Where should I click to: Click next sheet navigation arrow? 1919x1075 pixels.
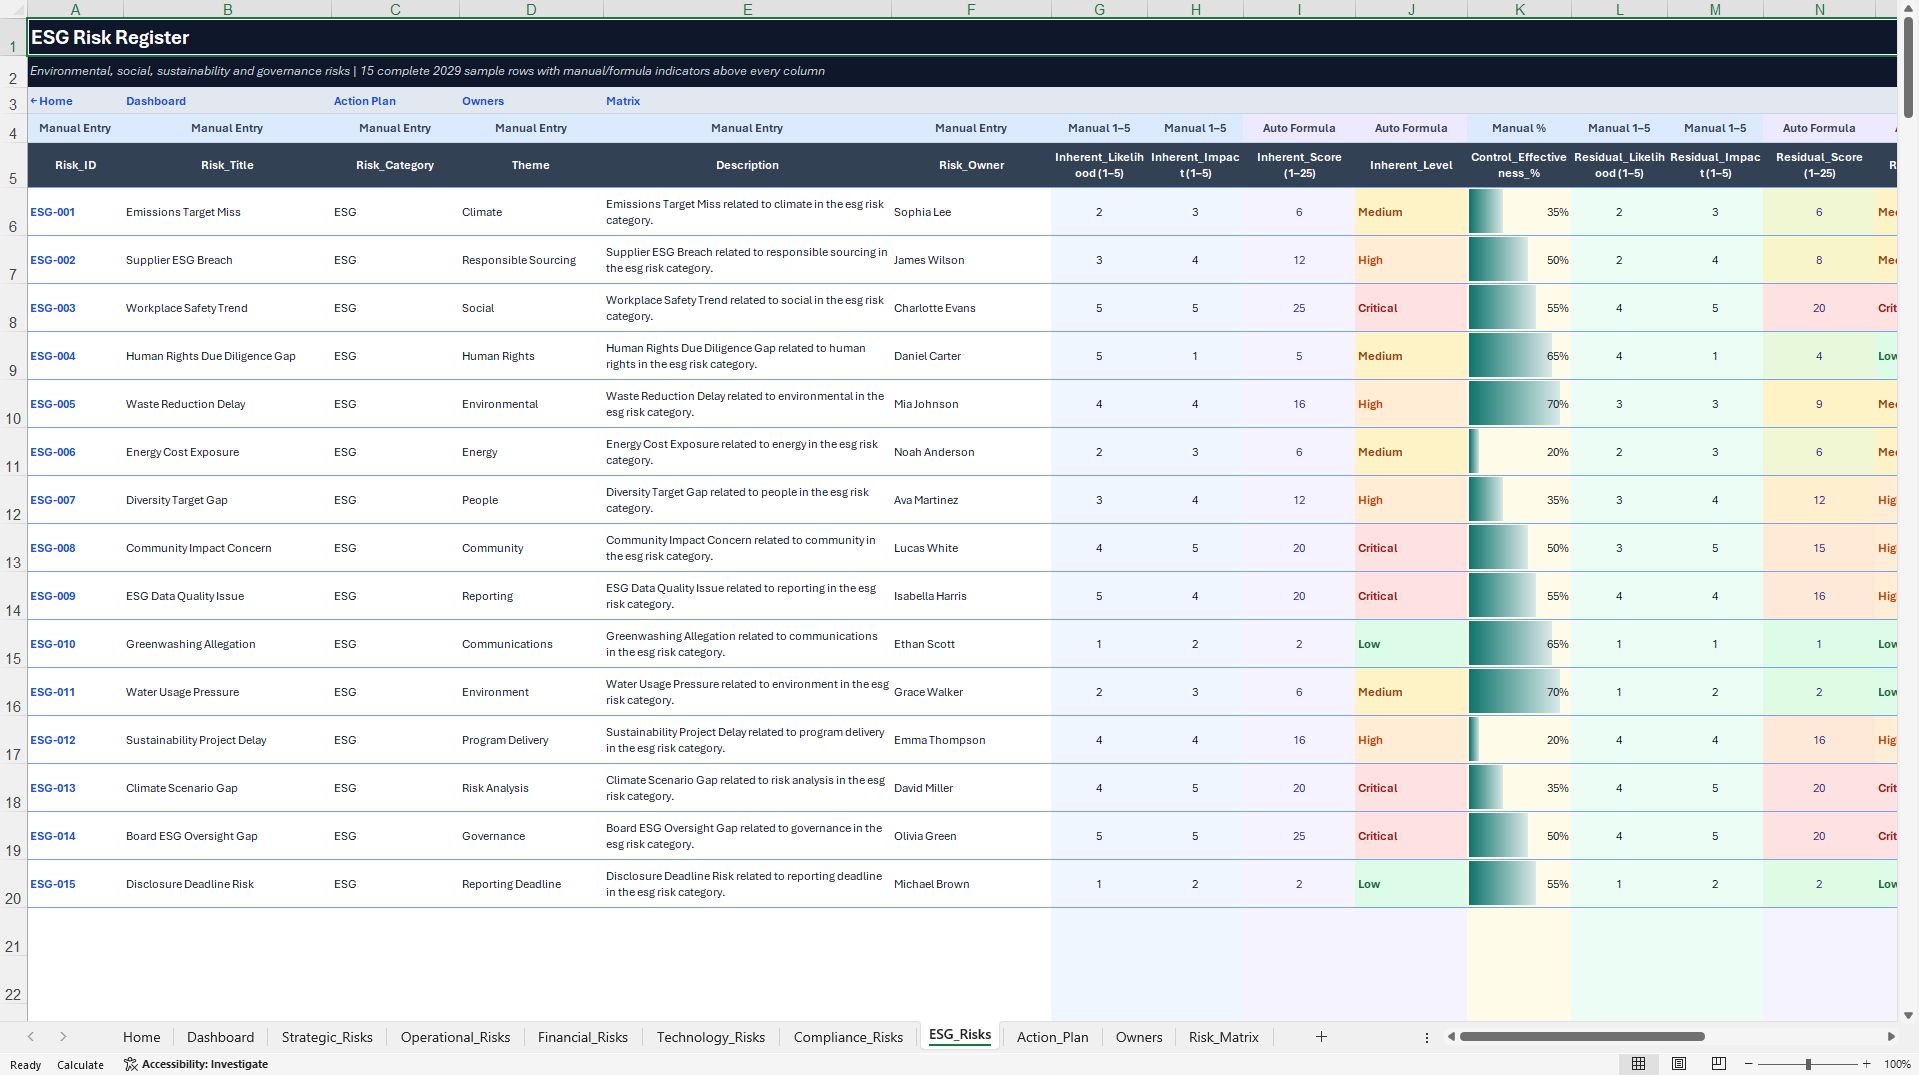[x=63, y=1037]
